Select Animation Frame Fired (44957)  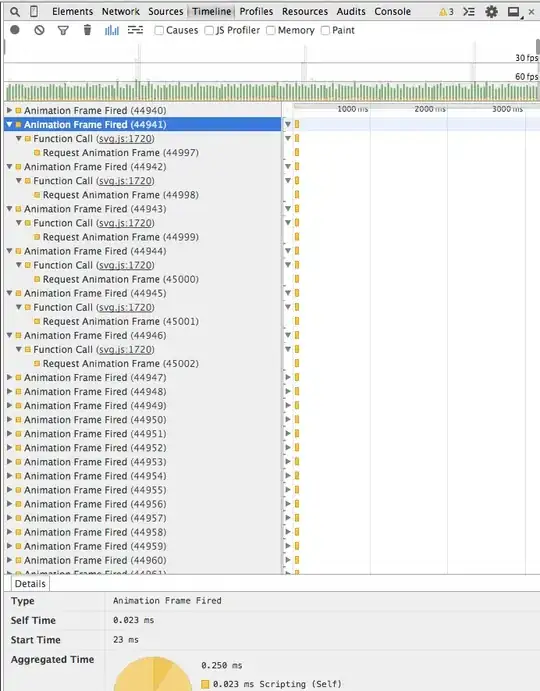click(95, 518)
